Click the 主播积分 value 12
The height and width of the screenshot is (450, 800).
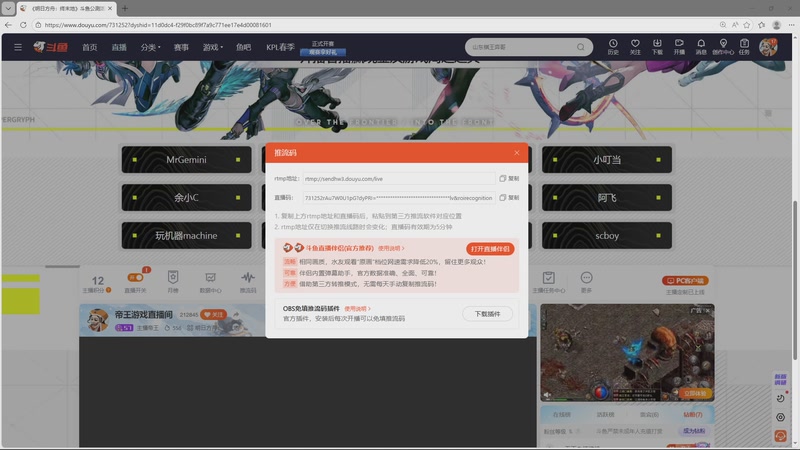click(x=97, y=281)
